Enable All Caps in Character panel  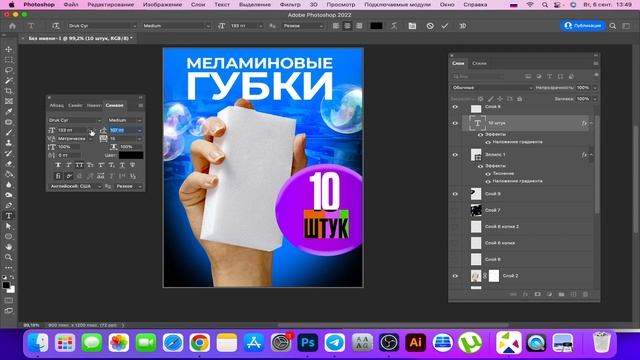pyautogui.click(x=79, y=165)
